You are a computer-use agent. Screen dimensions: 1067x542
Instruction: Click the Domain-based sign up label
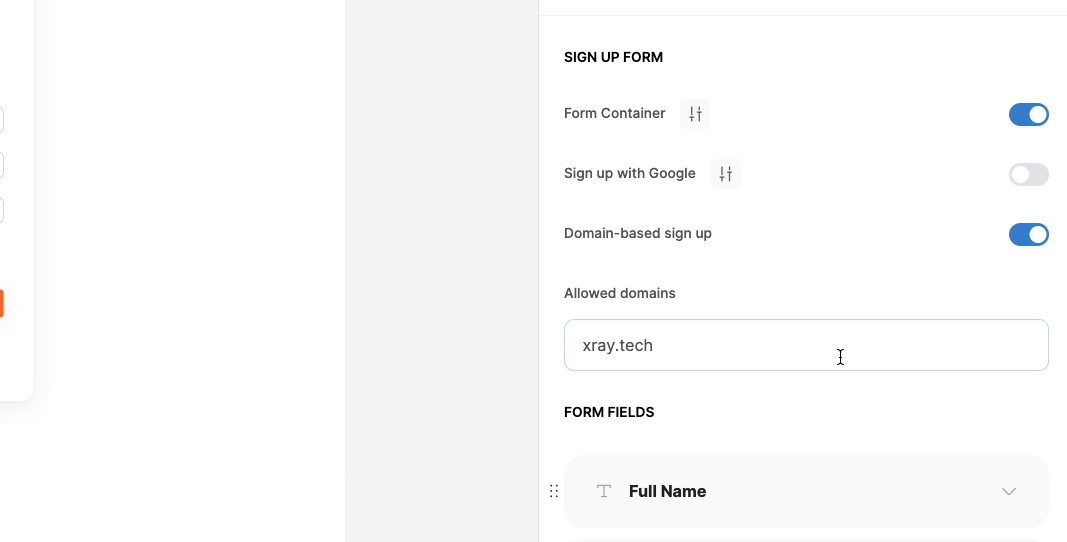pos(638,234)
